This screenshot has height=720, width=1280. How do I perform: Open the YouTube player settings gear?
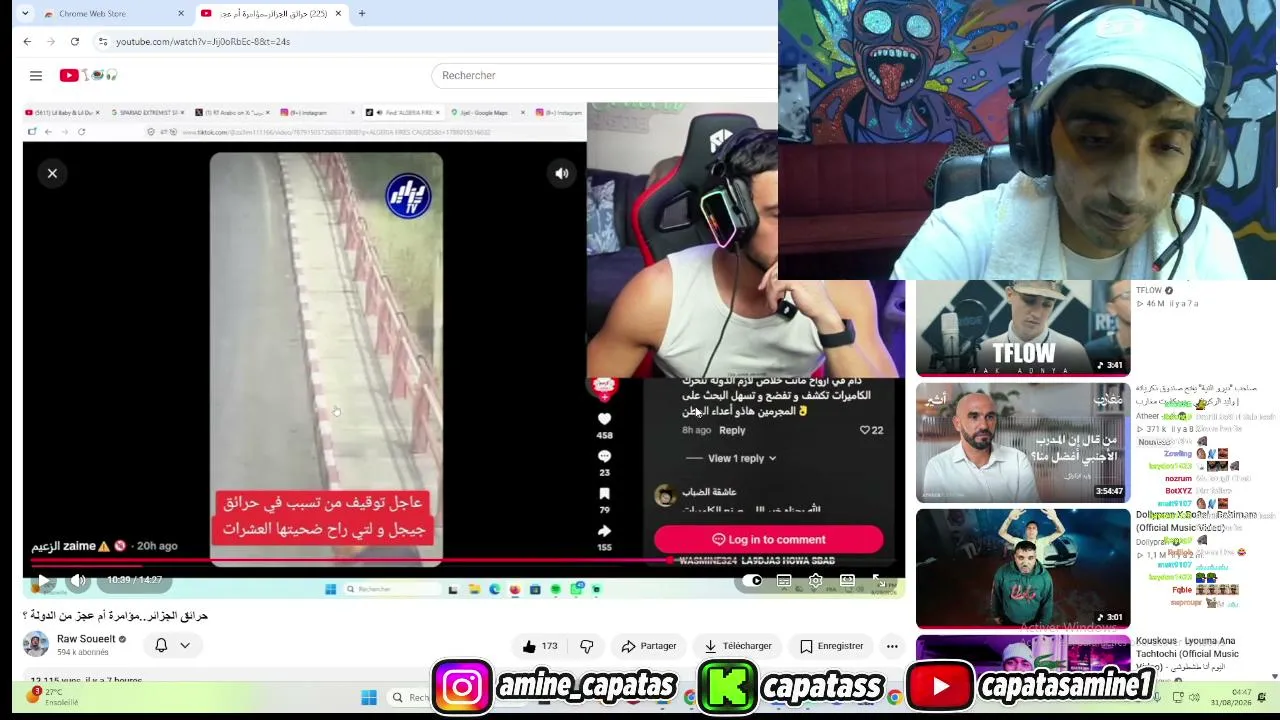pos(816,580)
